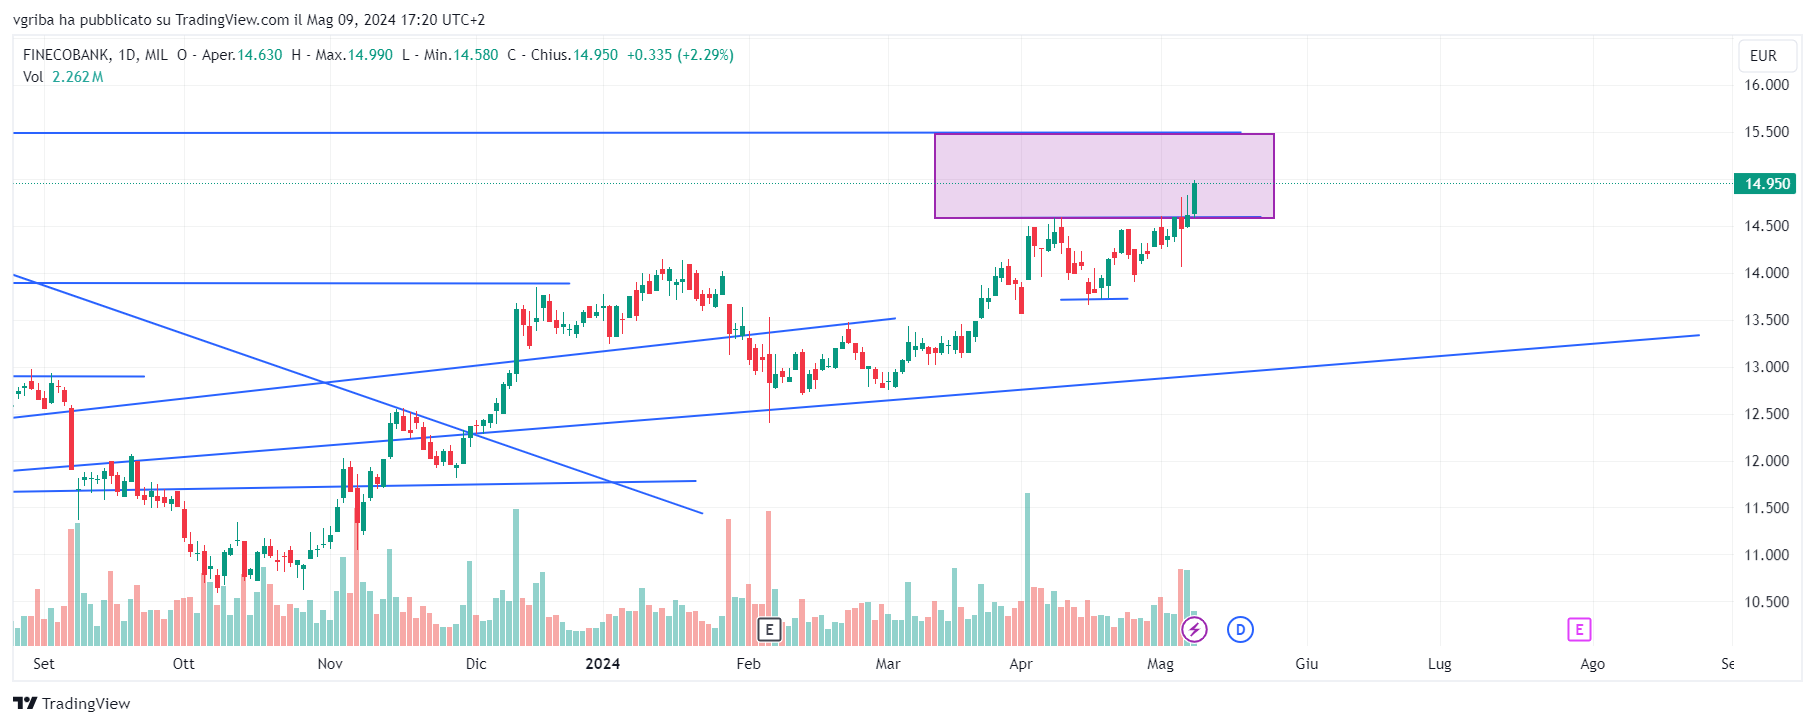
Task: Click the Feb label on time axis
Action: [748, 664]
